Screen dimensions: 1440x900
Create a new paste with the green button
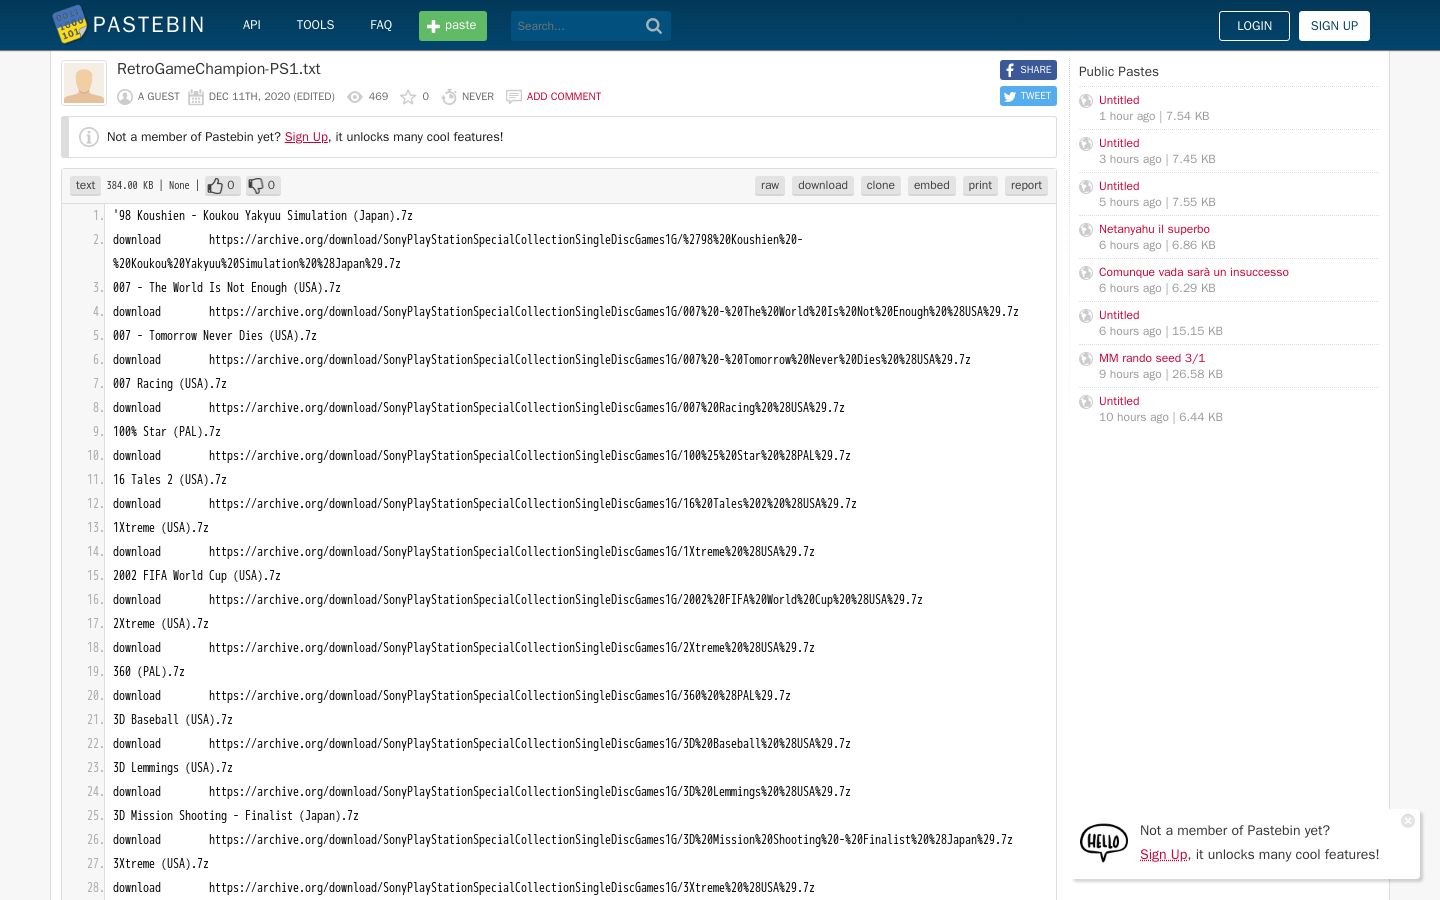[453, 26]
